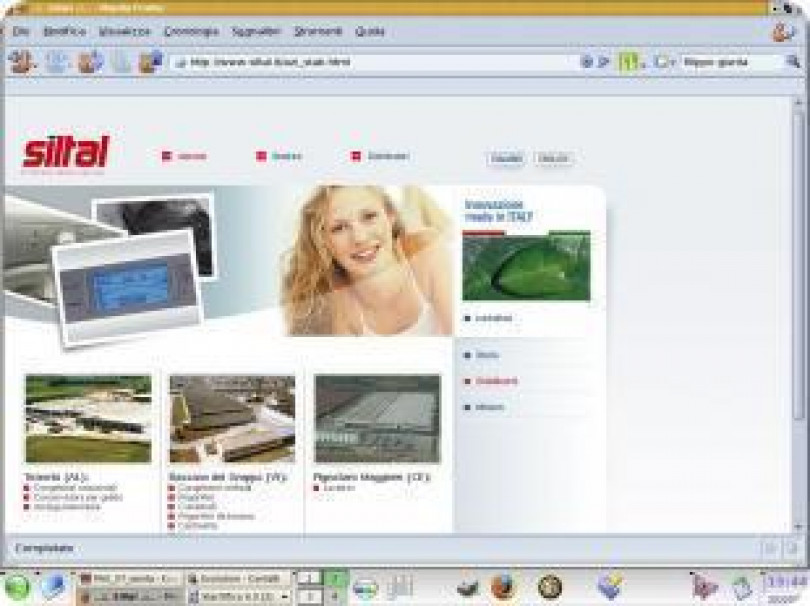Click the Forward navigation icon in toolbar
Image resolution: width=810 pixels, height=606 pixels.
56,61
